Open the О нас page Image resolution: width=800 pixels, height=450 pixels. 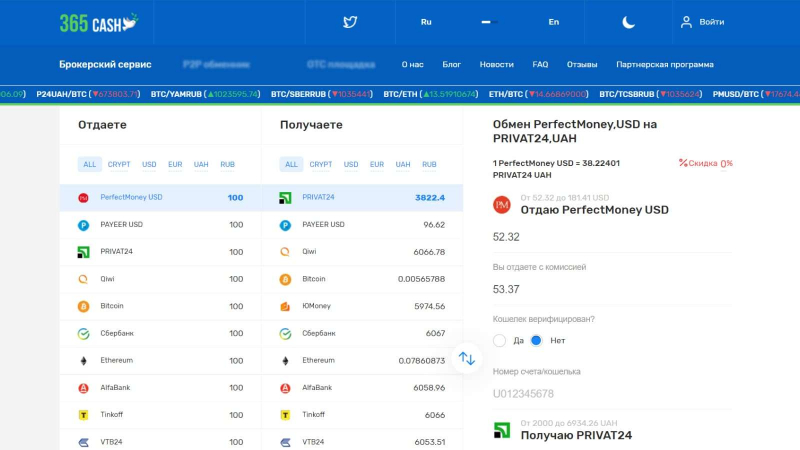click(412, 65)
